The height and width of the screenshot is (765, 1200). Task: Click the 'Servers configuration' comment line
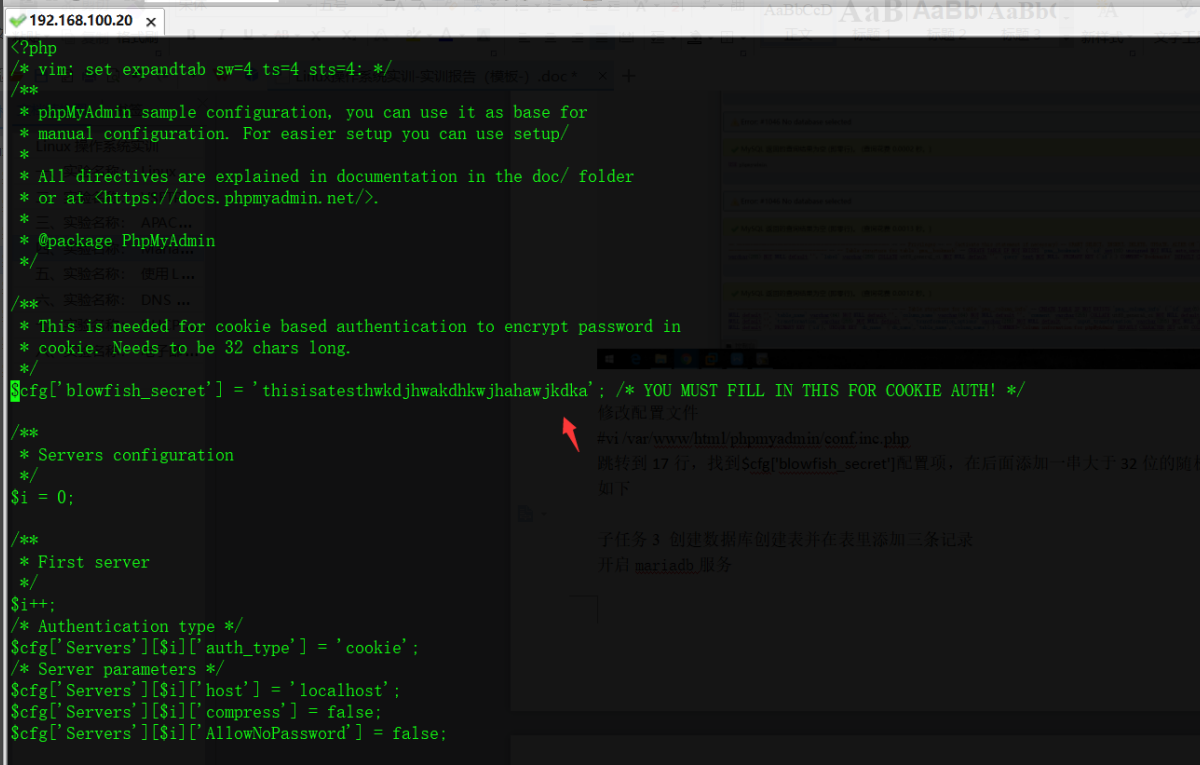click(126, 455)
